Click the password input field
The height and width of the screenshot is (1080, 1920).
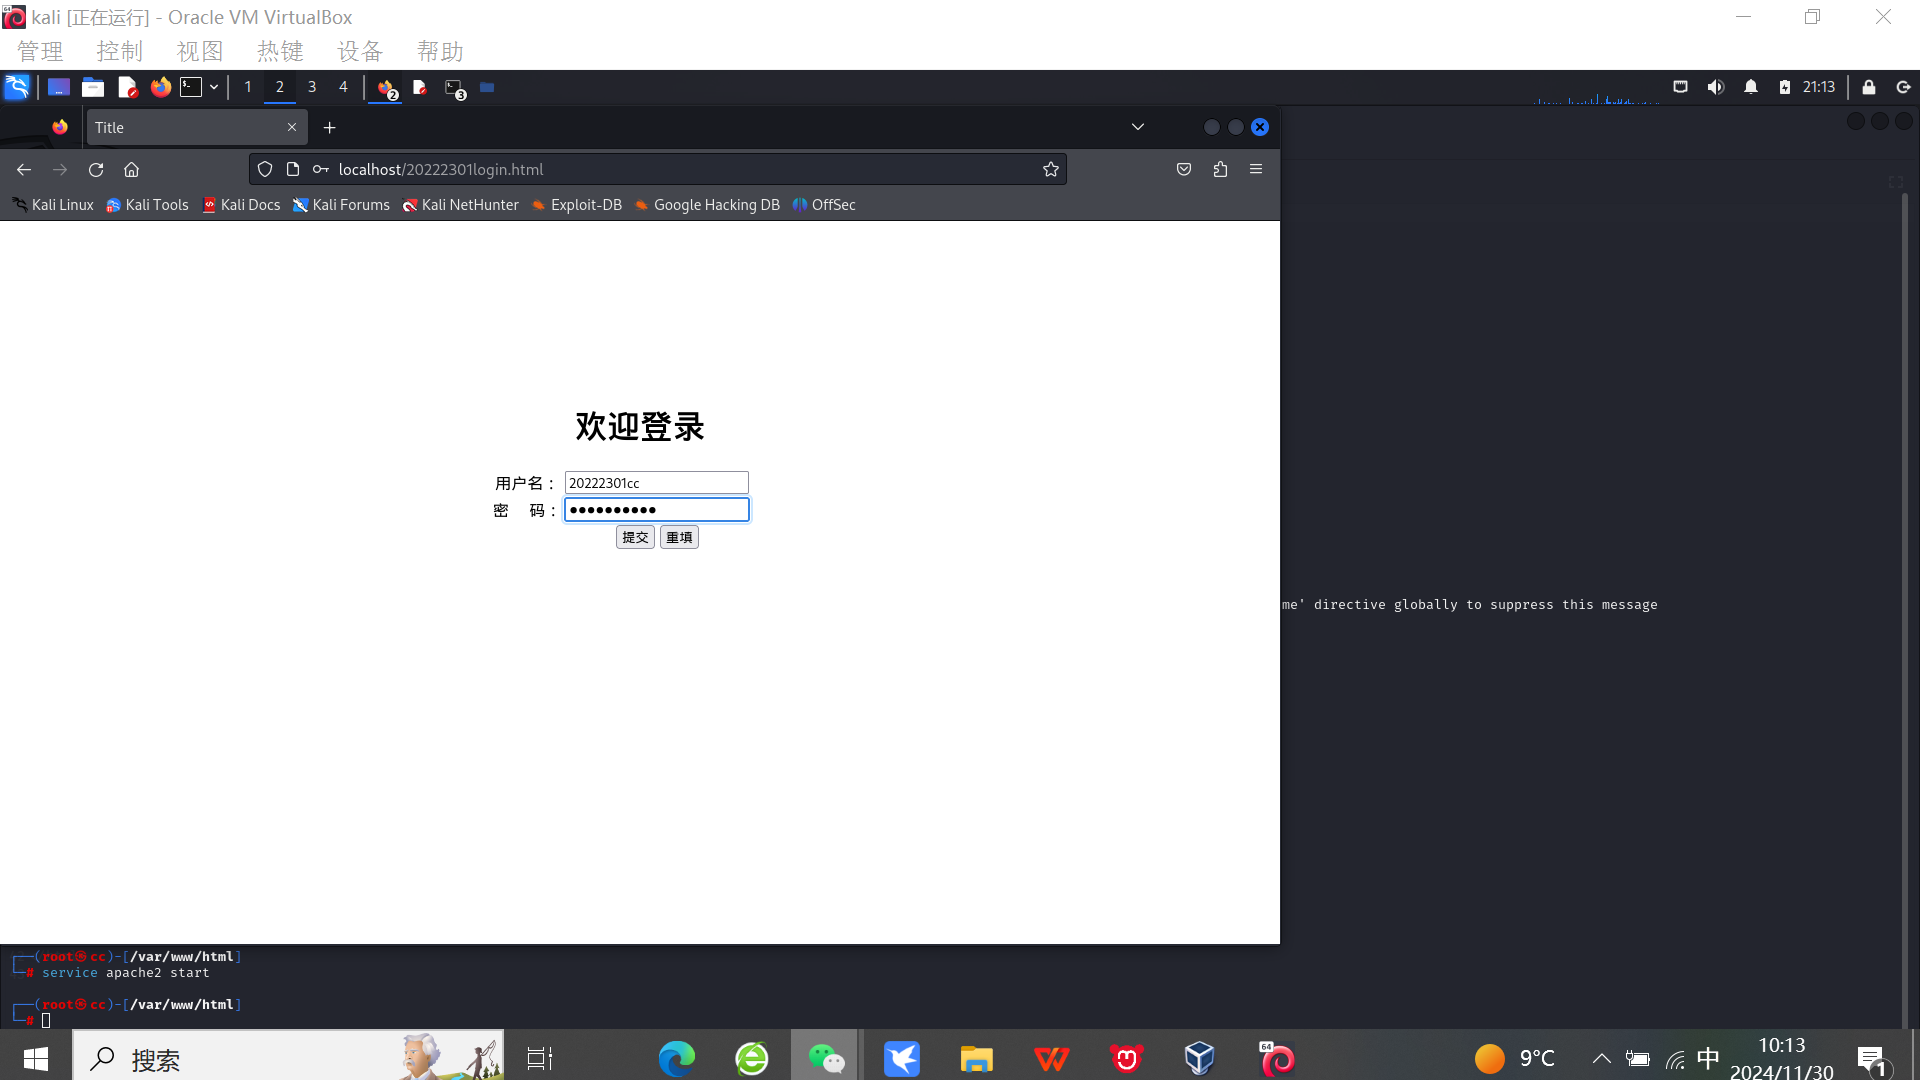click(656, 510)
